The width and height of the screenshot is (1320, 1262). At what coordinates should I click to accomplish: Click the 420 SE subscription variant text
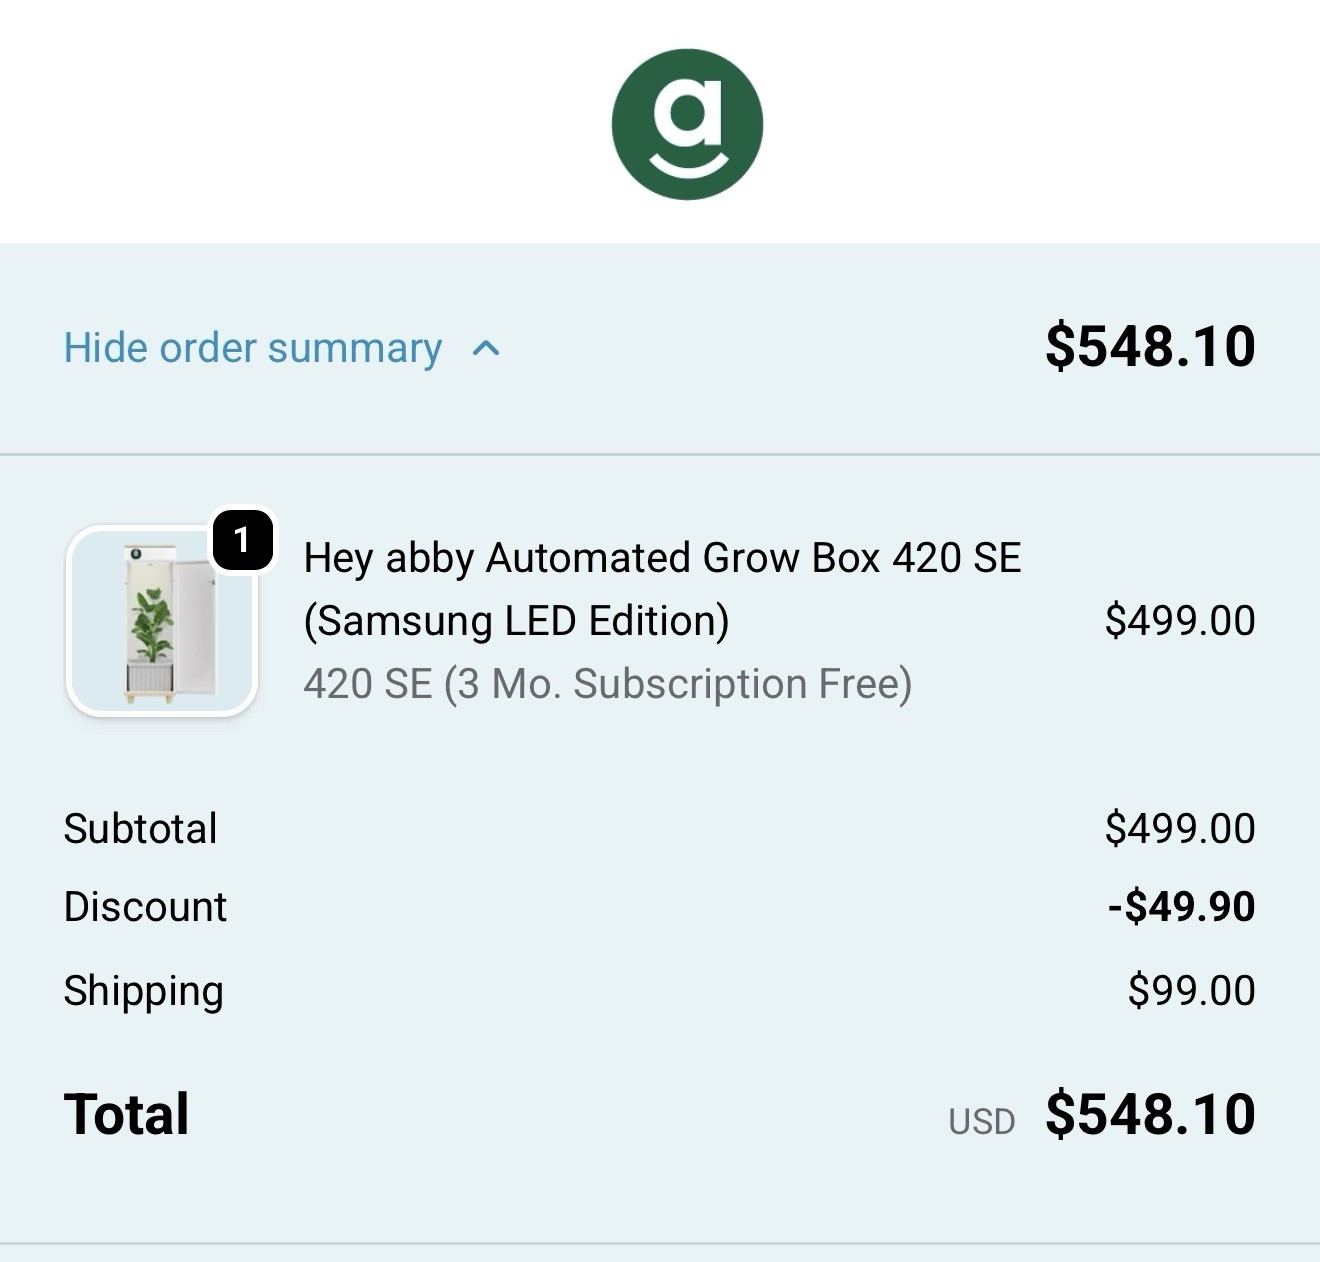607,684
